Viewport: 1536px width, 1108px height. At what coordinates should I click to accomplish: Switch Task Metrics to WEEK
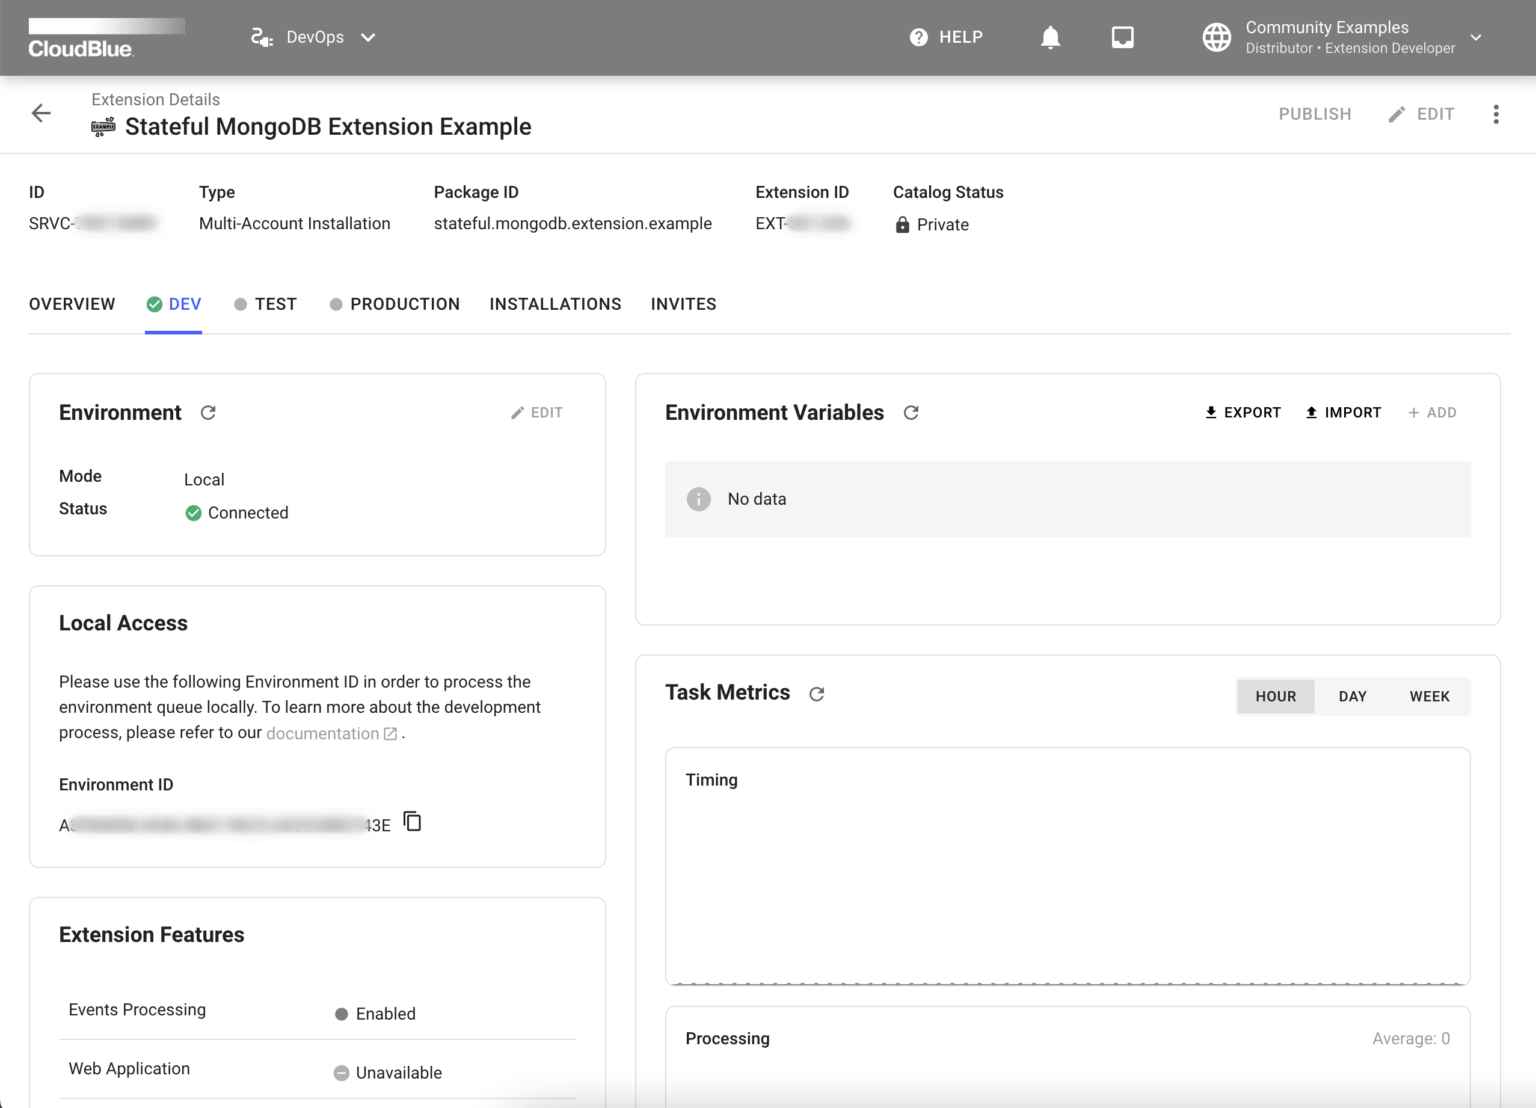[x=1430, y=697]
